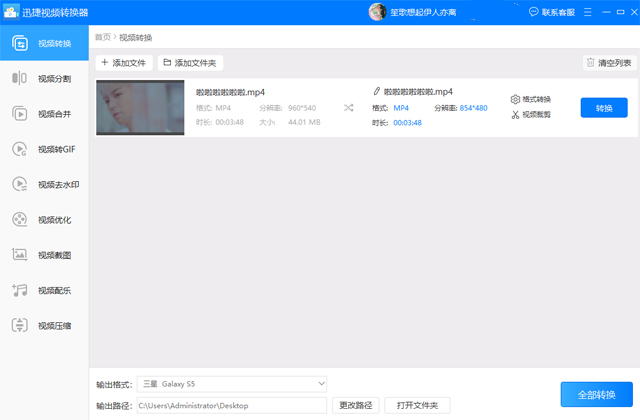Open the 视频转换 sidebar icon
The width and height of the screenshot is (640, 420).
click(x=20, y=43)
